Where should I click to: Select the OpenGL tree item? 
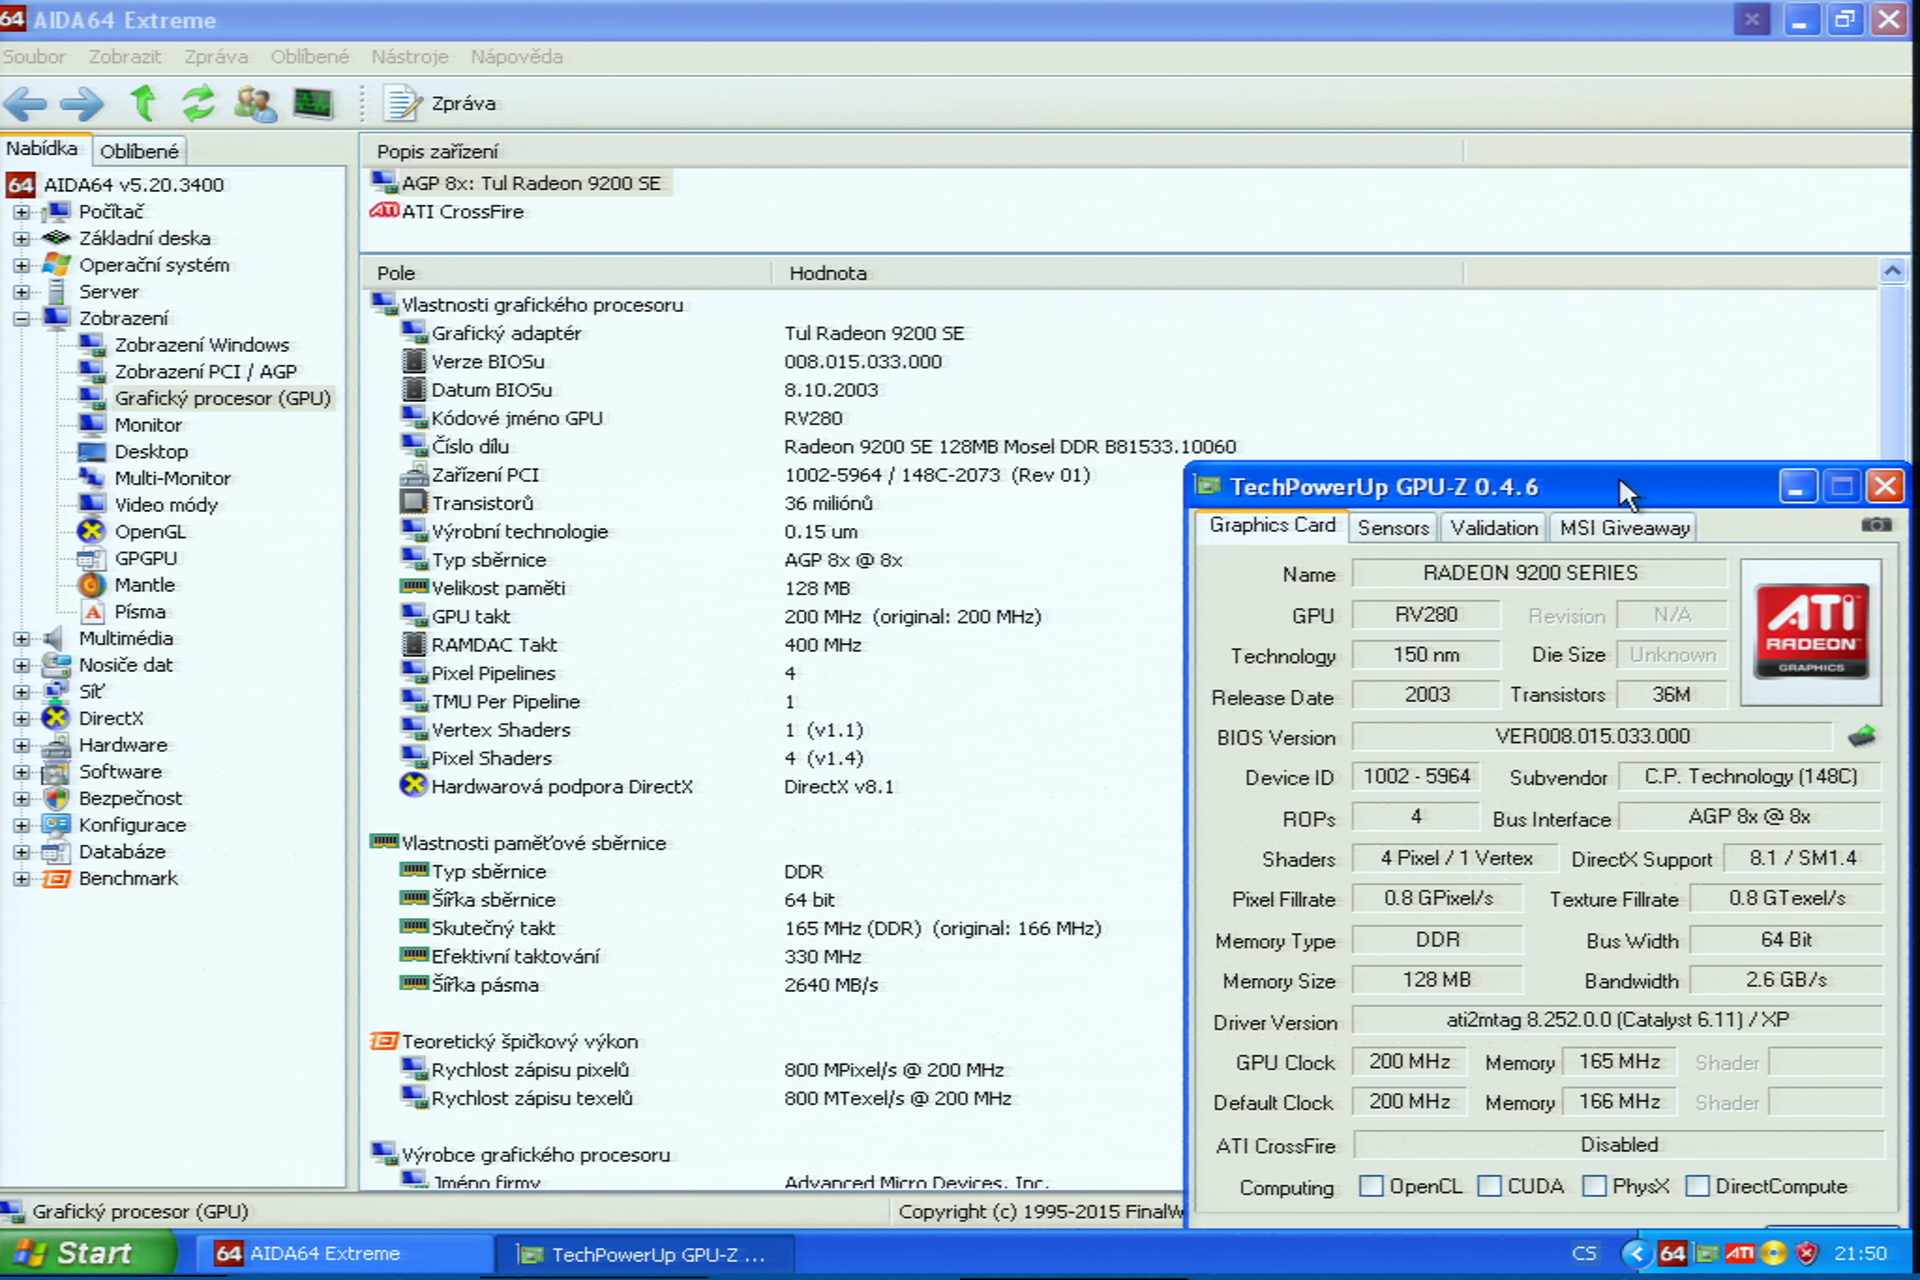coord(150,532)
